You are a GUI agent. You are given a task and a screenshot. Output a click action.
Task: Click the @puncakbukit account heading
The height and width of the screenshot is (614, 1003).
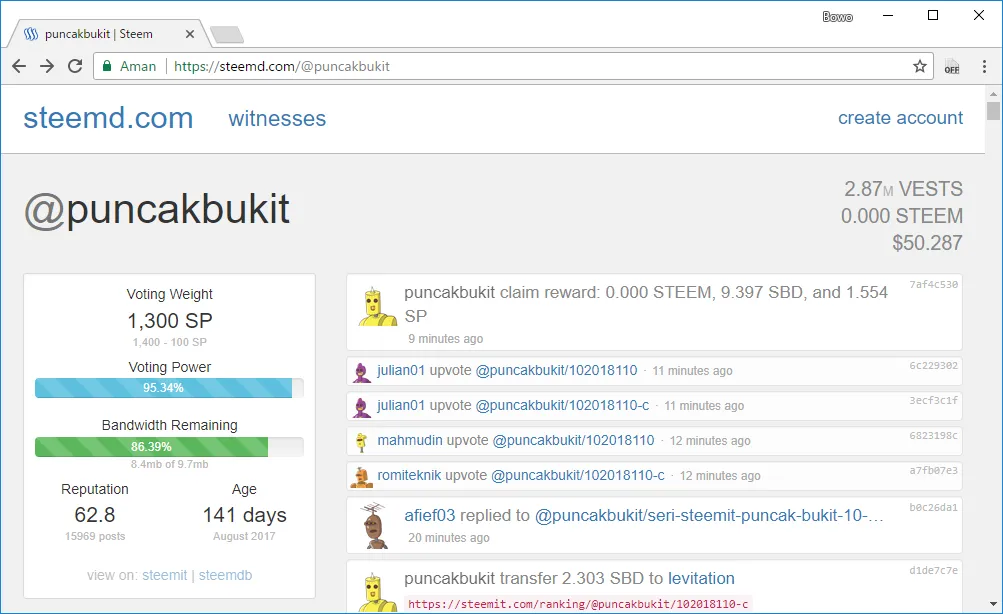pos(157,209)
